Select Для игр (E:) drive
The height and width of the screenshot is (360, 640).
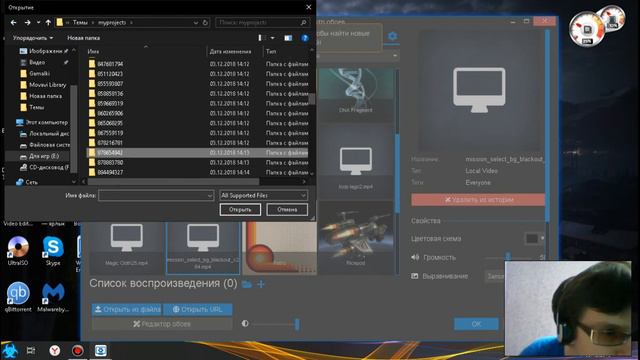pos(44,156)
